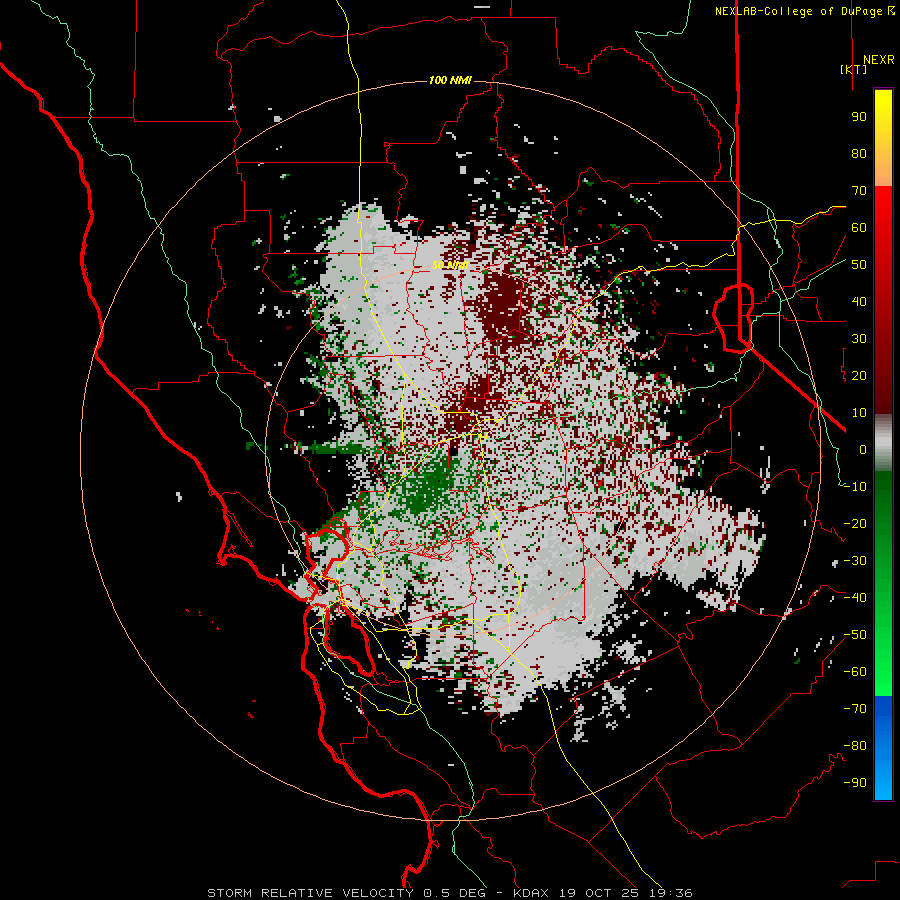Click the positive 20 scale value

[x=859, y=375]
